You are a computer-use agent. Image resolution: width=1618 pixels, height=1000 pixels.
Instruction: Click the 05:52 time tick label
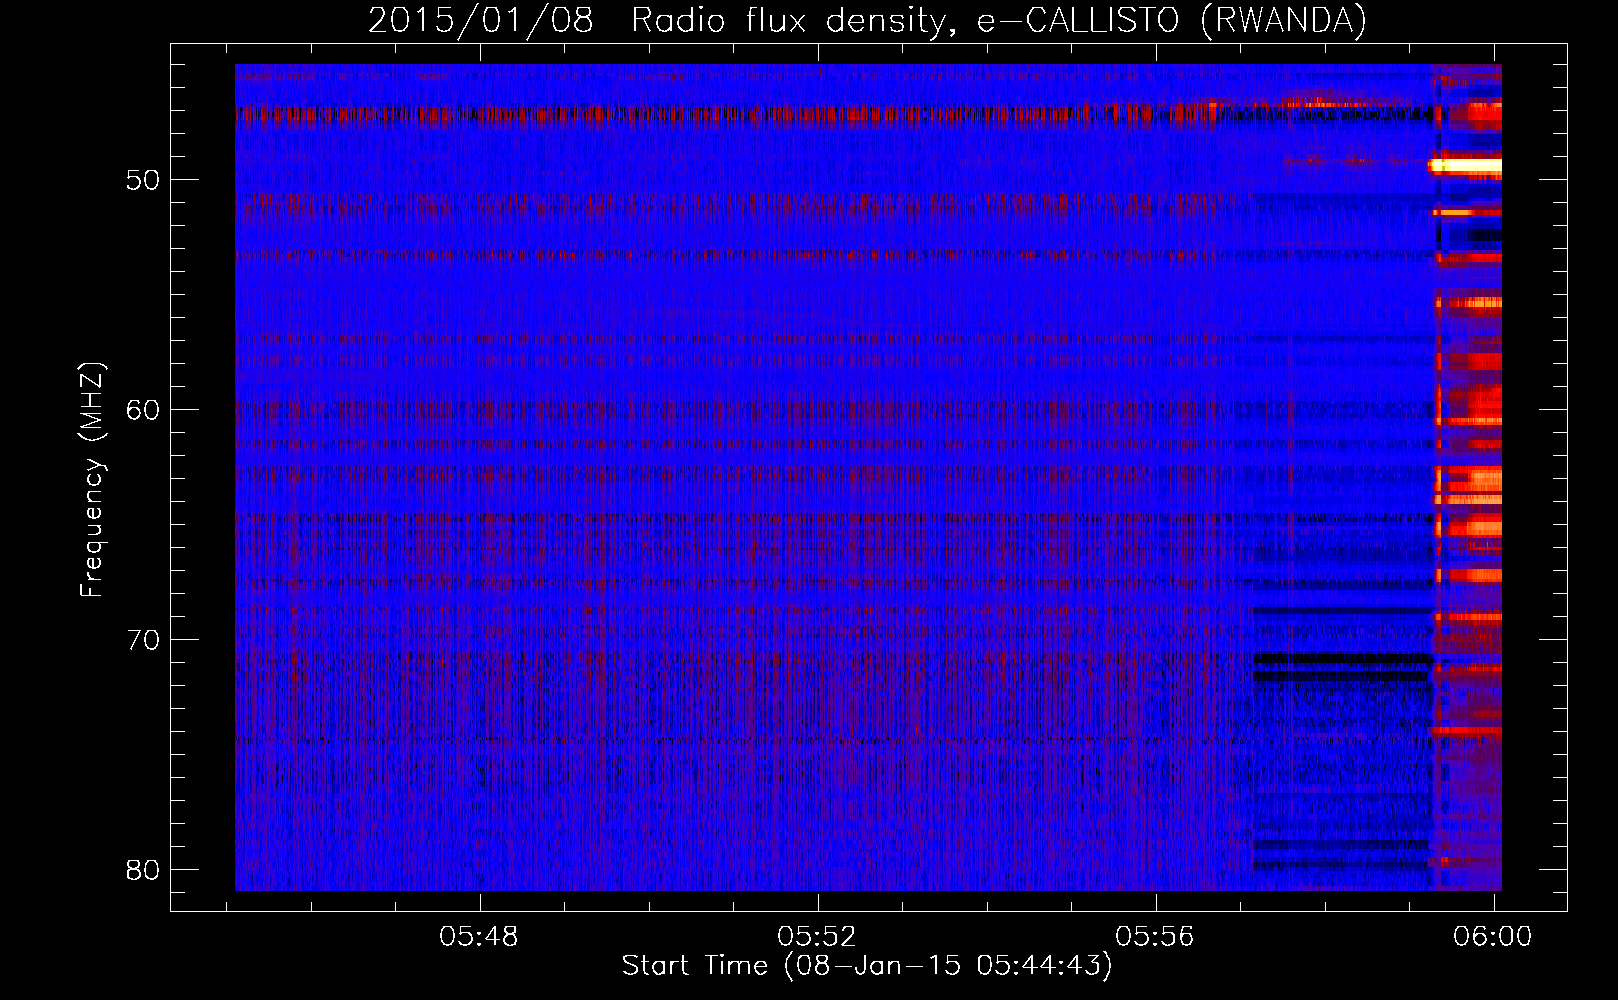click(817, 937)
